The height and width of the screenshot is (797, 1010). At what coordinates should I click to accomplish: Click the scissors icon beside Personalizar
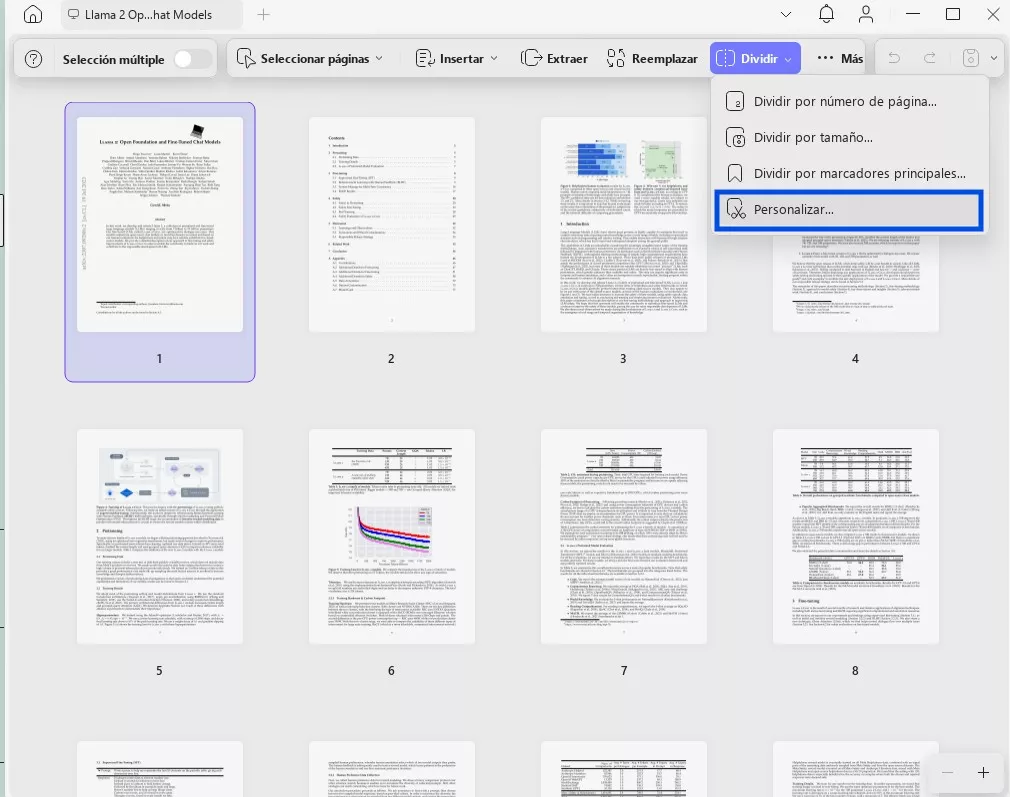click(x=735, y=209)
